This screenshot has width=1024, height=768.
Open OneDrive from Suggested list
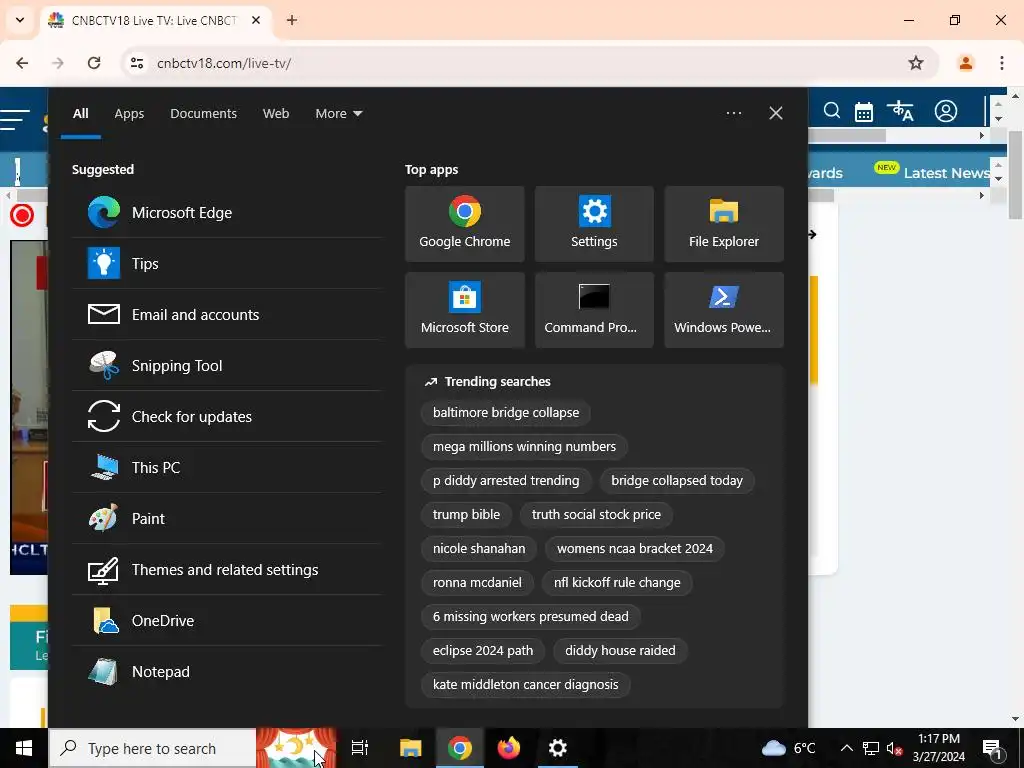click(227, 620)
